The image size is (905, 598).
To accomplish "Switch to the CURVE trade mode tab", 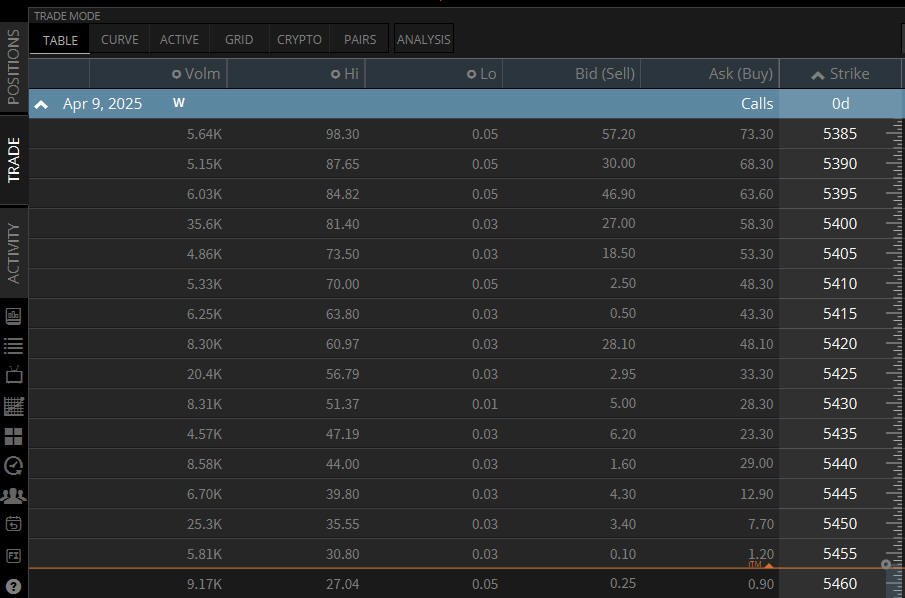I will point(119,40).
